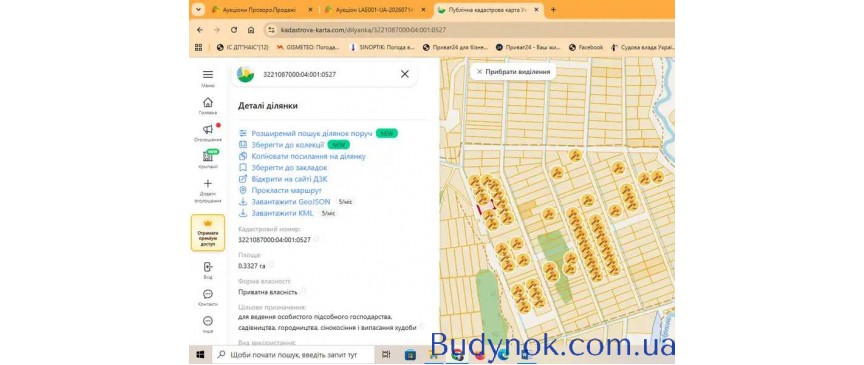This screenshot has width=864, height=365.
Task: Click the Windows taskbar search box
Action: (293, 355)
